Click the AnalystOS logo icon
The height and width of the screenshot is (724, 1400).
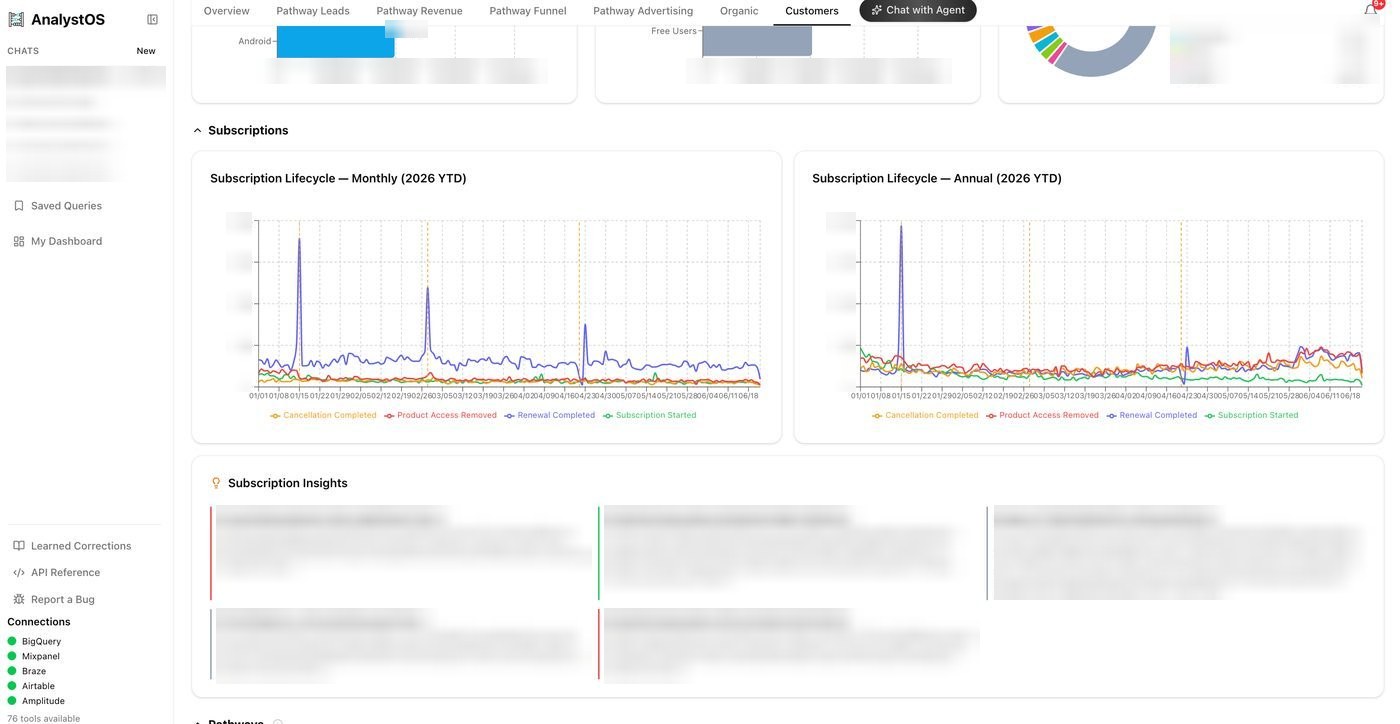16,19
